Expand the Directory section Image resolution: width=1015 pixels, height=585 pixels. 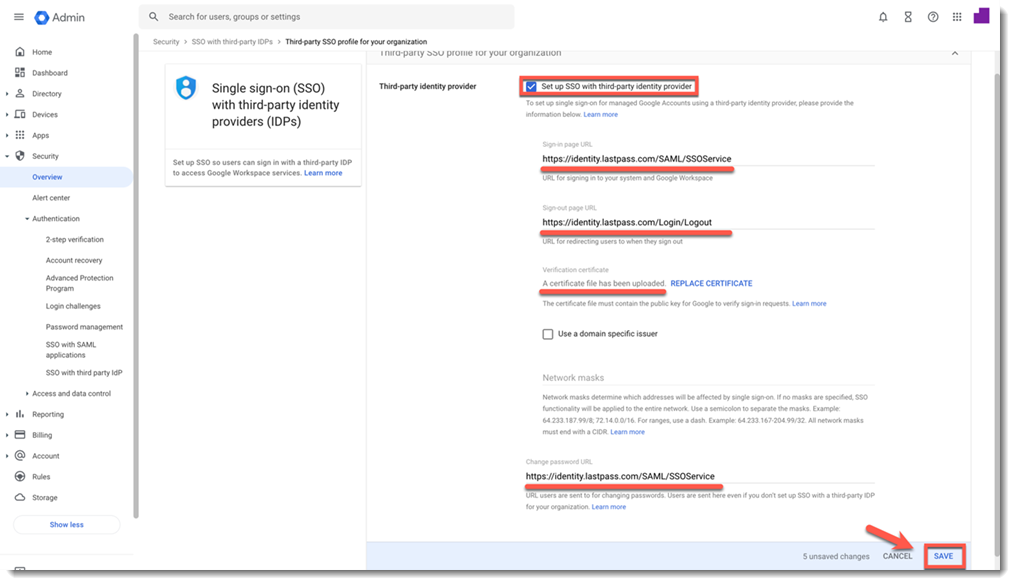8,94
